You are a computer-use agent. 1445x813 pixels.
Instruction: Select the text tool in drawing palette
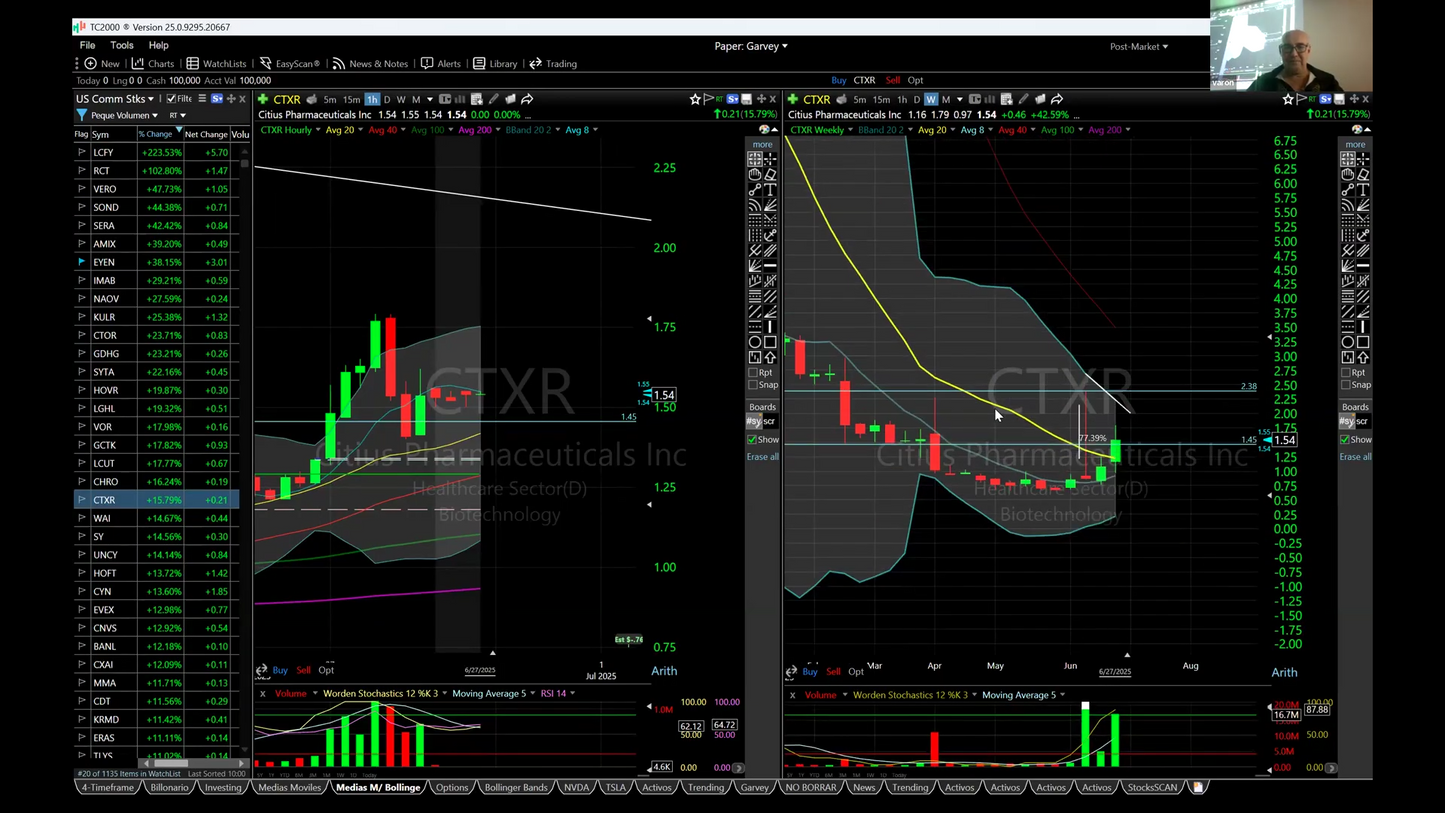click(770, 190)
